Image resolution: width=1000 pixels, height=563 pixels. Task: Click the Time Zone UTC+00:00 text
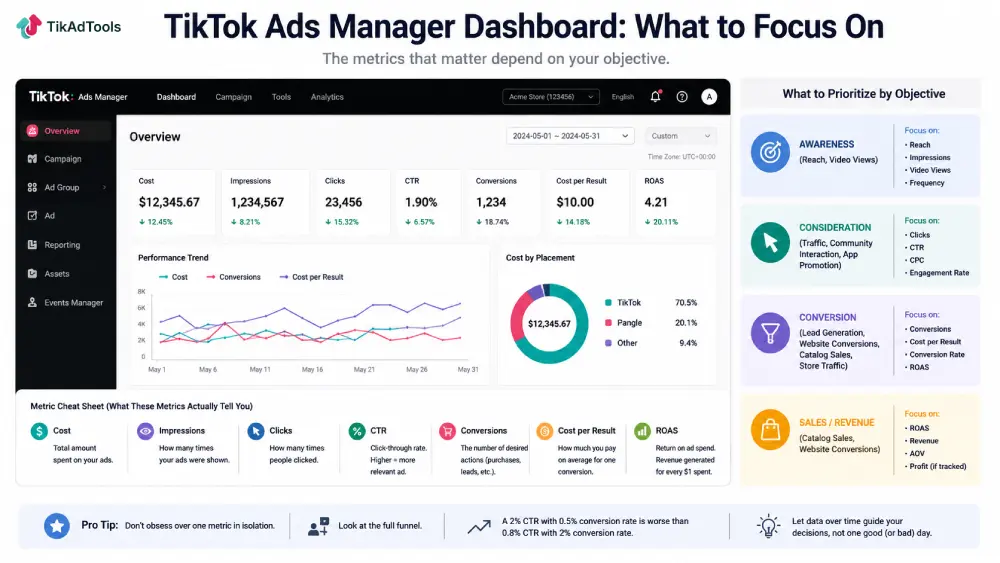(x=681, y=157)
